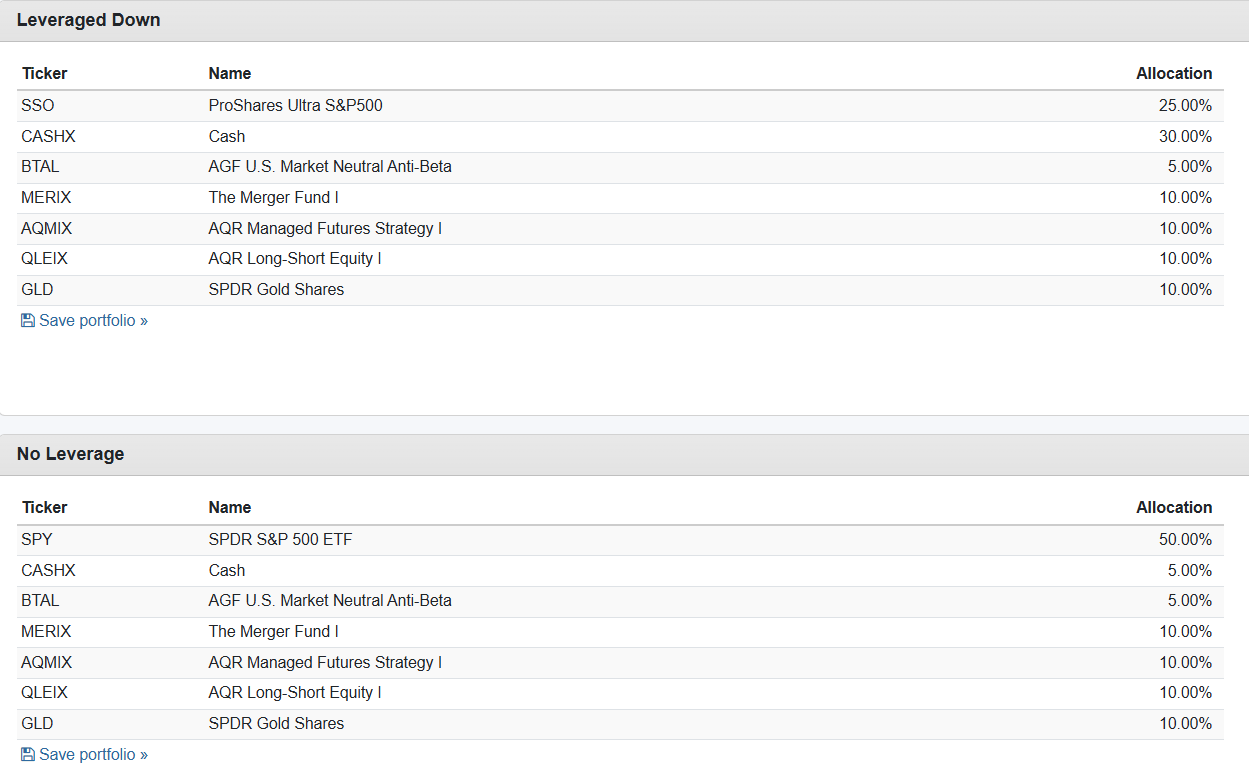Click the BTAL 5.00% allocation in Leveraged Down

(x=1189, y=166)
